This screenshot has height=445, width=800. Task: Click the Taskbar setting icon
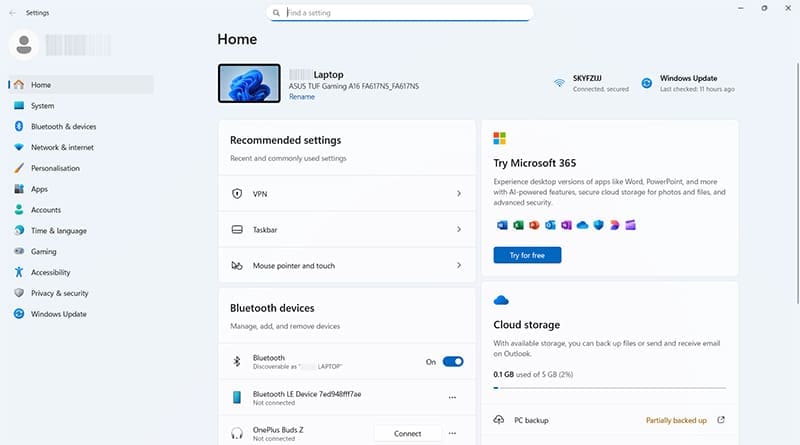237,230
